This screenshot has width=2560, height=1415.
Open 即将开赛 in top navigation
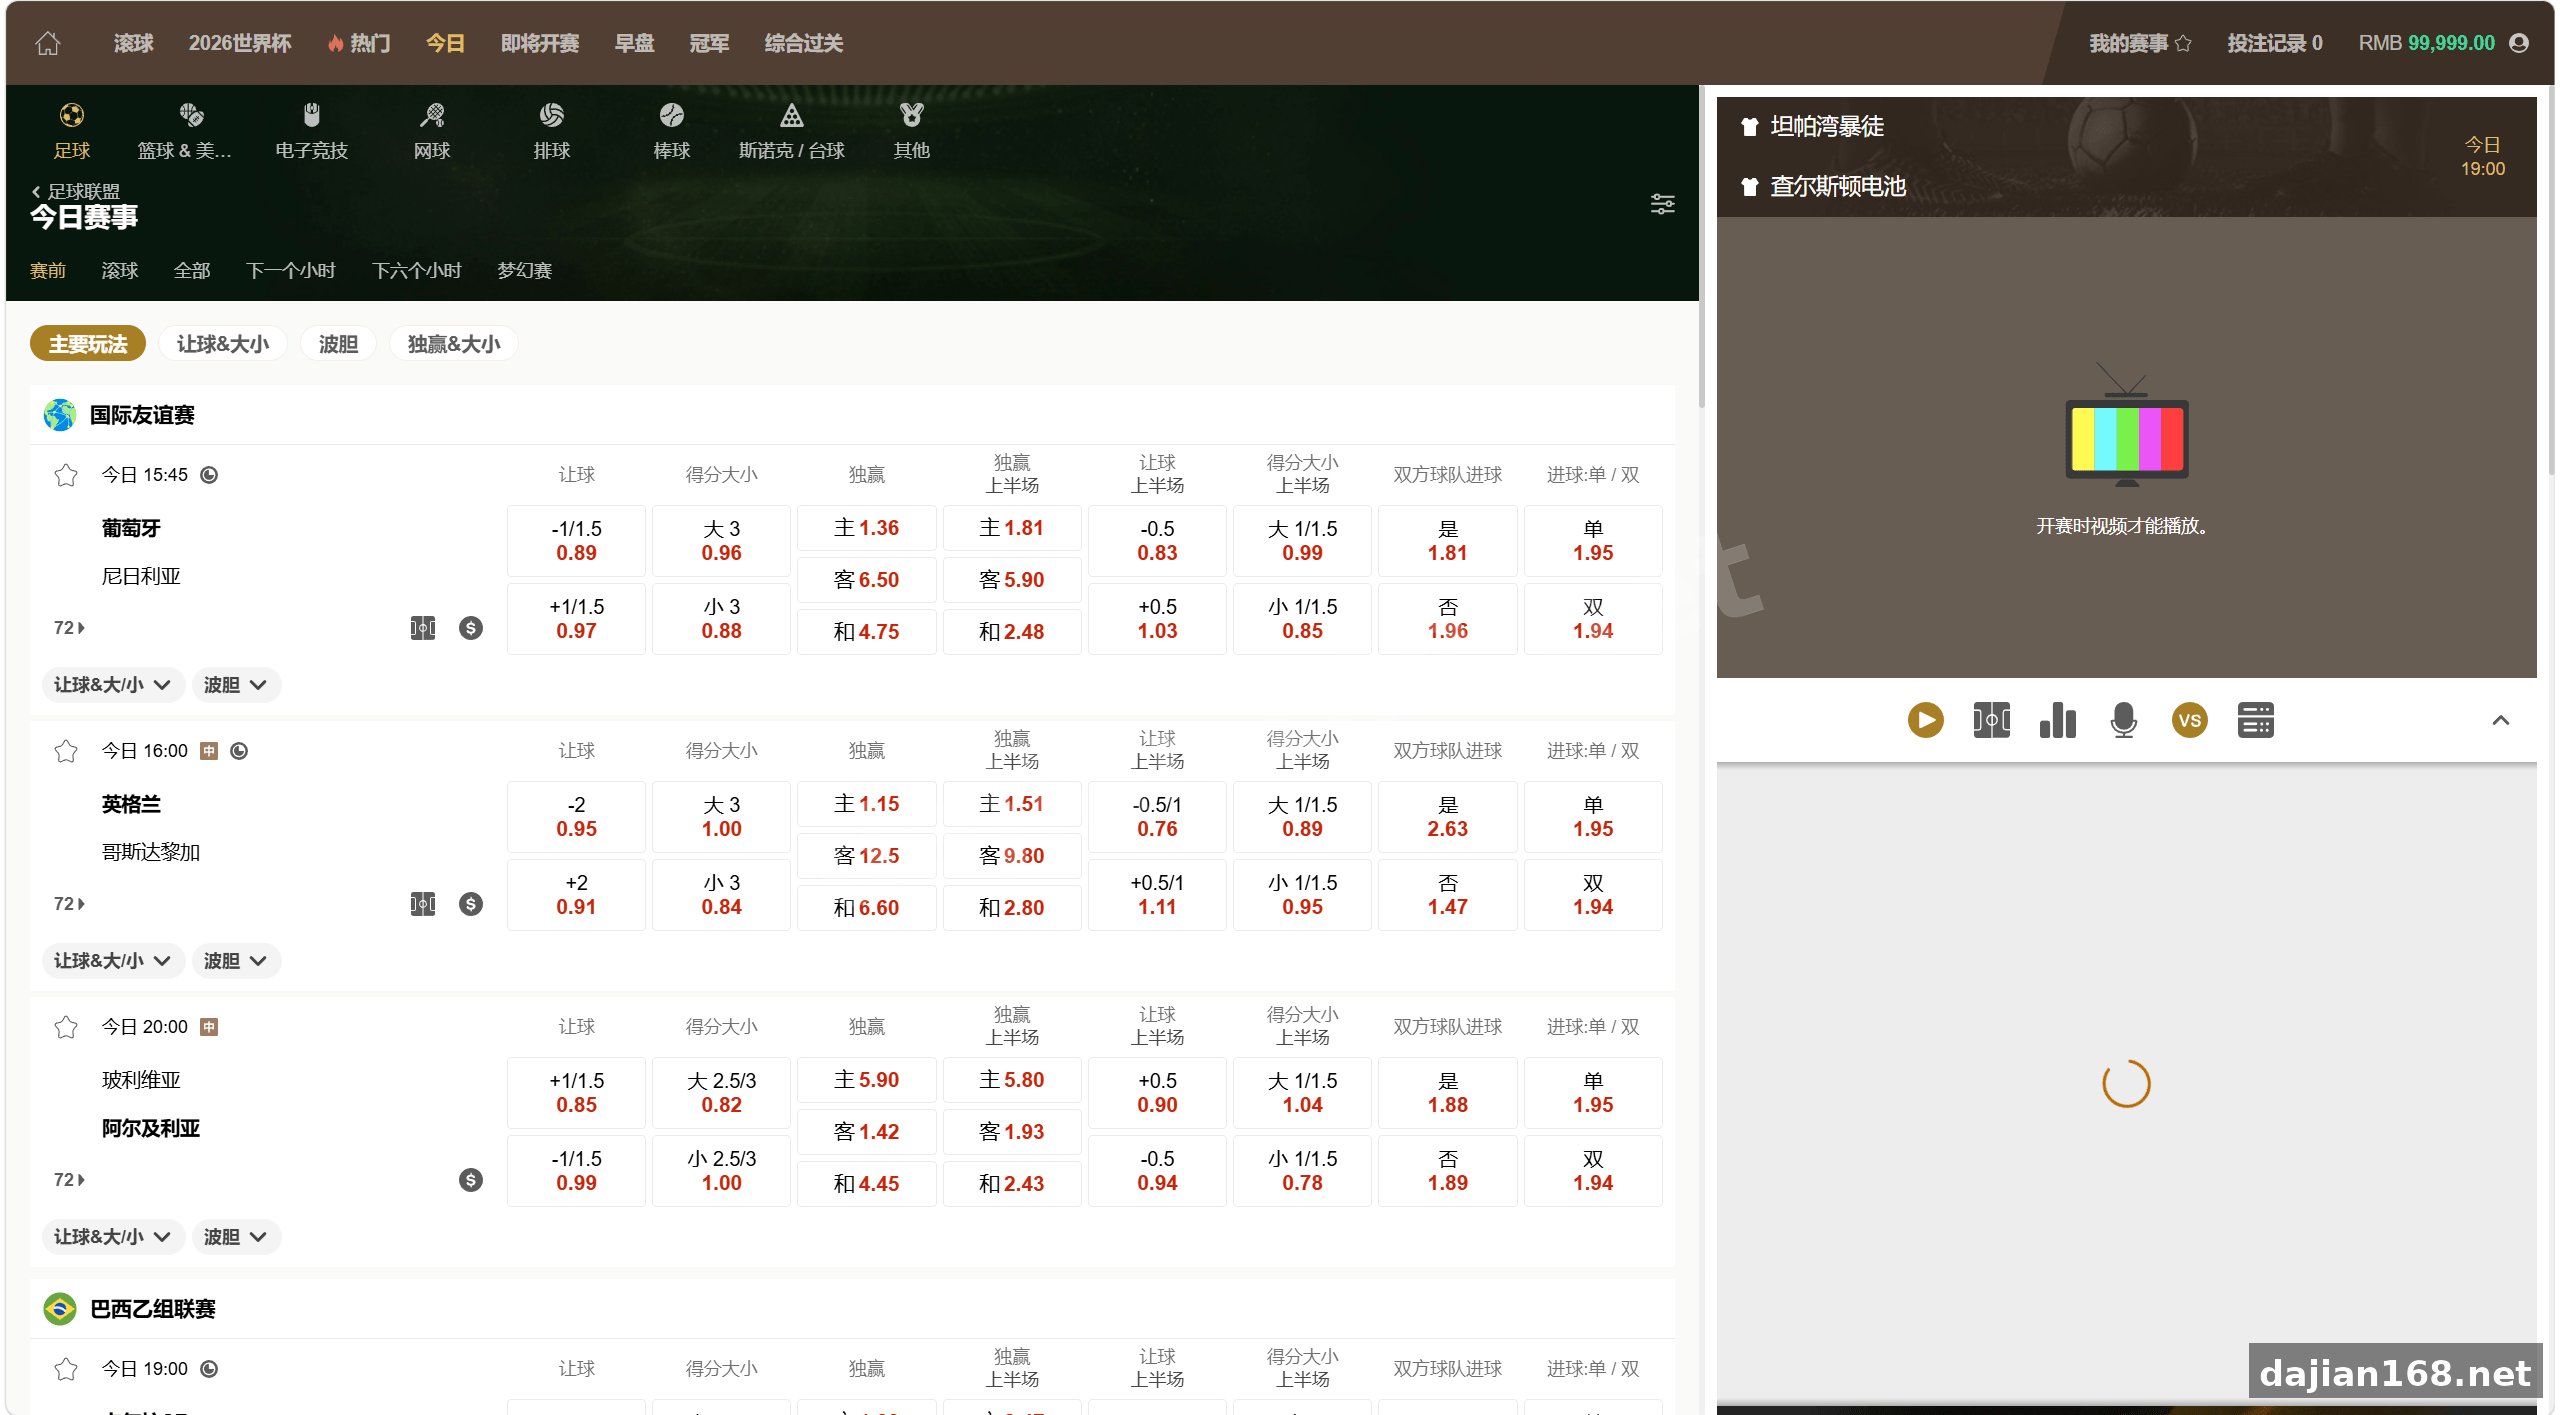coord(540,43)
